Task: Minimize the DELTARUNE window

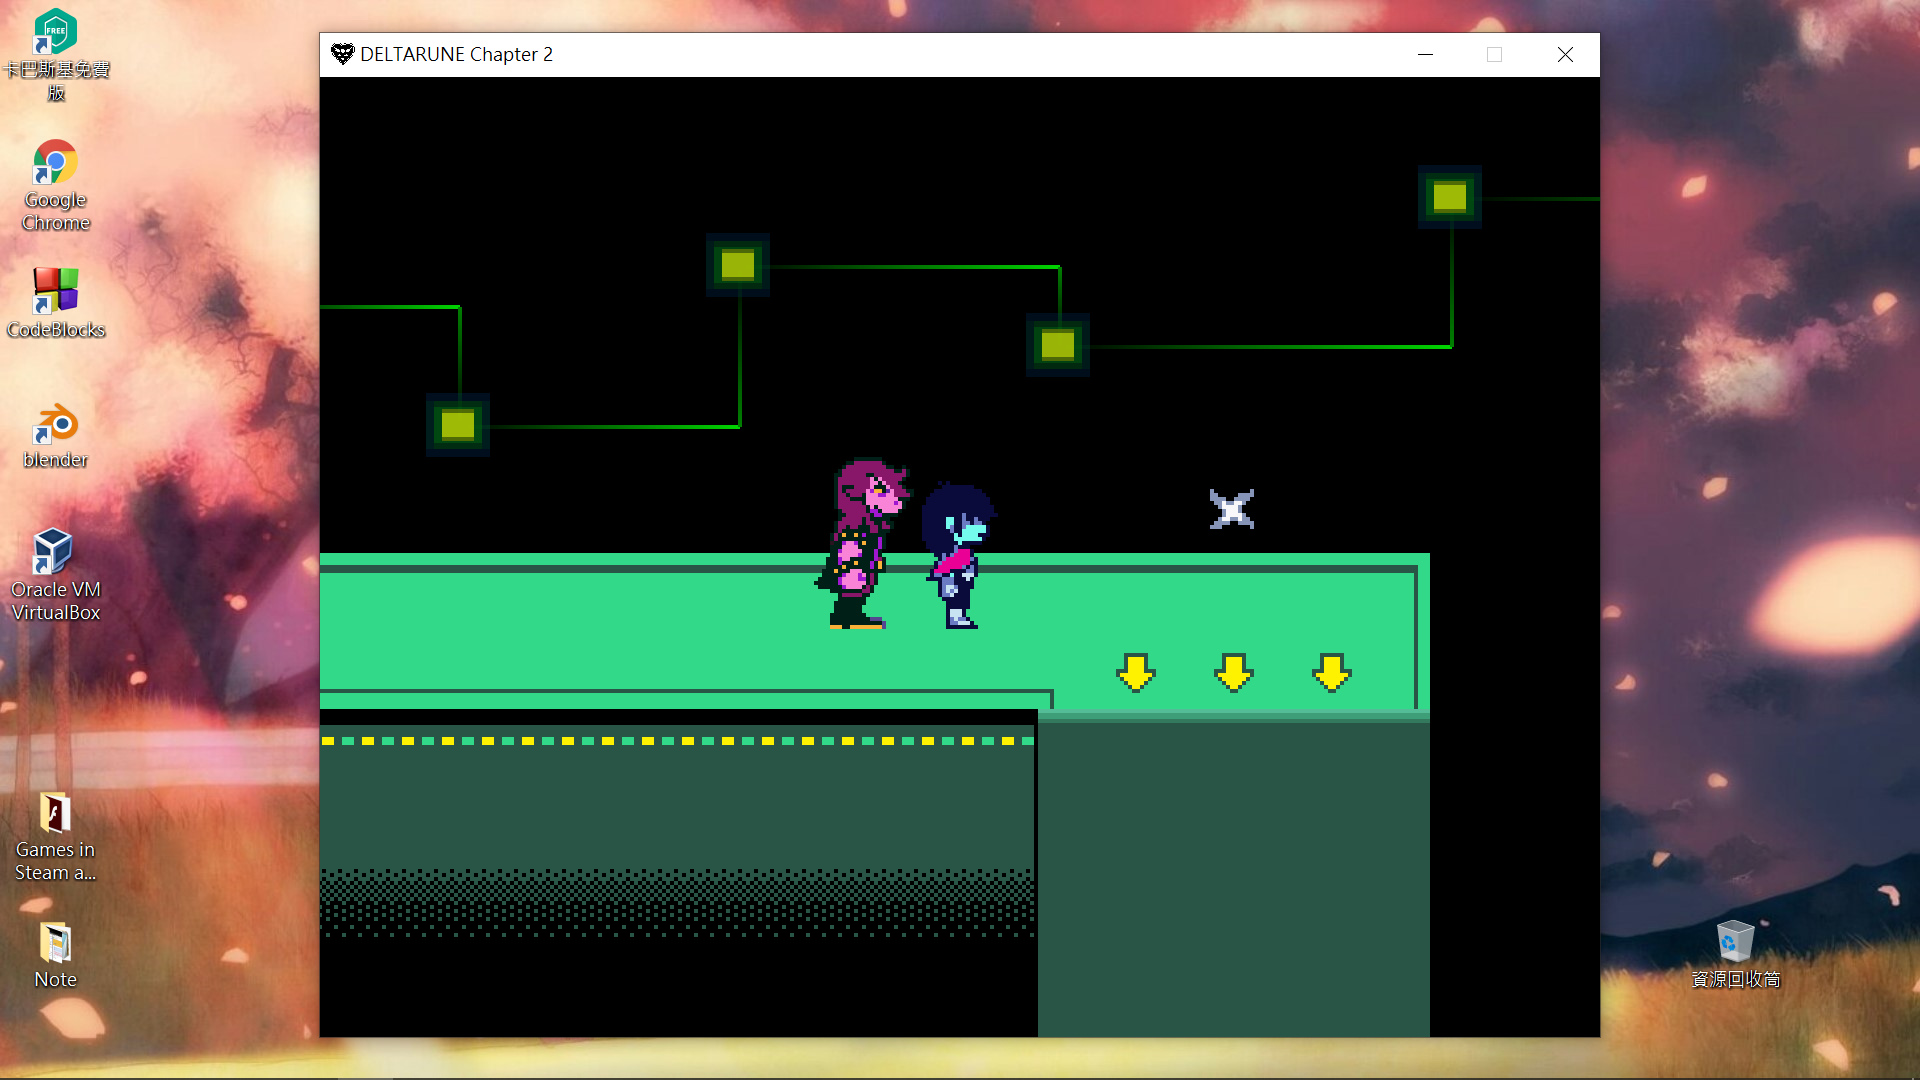Action: pos(1426,55)
